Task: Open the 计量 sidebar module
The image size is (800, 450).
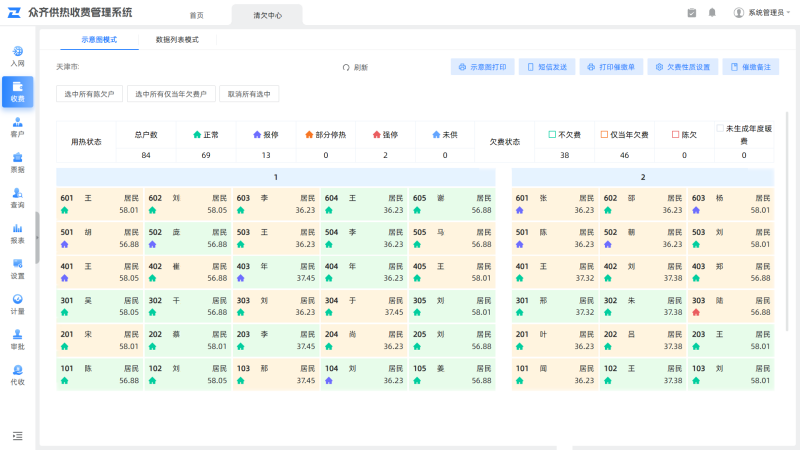Action: [17, 305]
